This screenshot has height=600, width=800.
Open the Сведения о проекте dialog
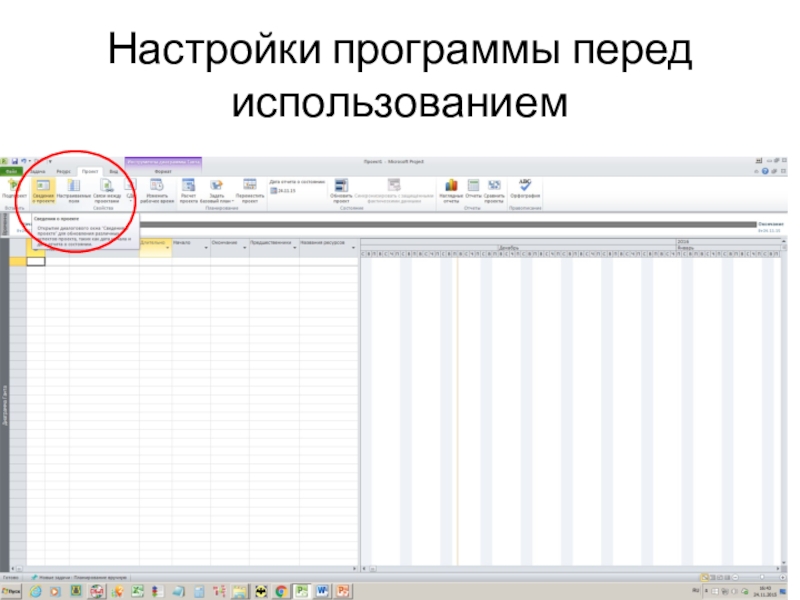pos(42,191)
